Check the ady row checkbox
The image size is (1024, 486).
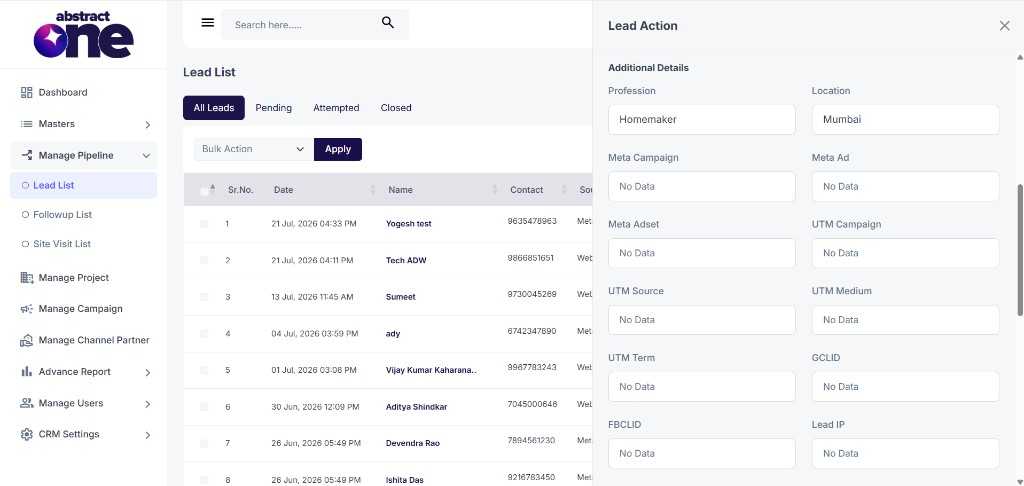click(204, 333)
